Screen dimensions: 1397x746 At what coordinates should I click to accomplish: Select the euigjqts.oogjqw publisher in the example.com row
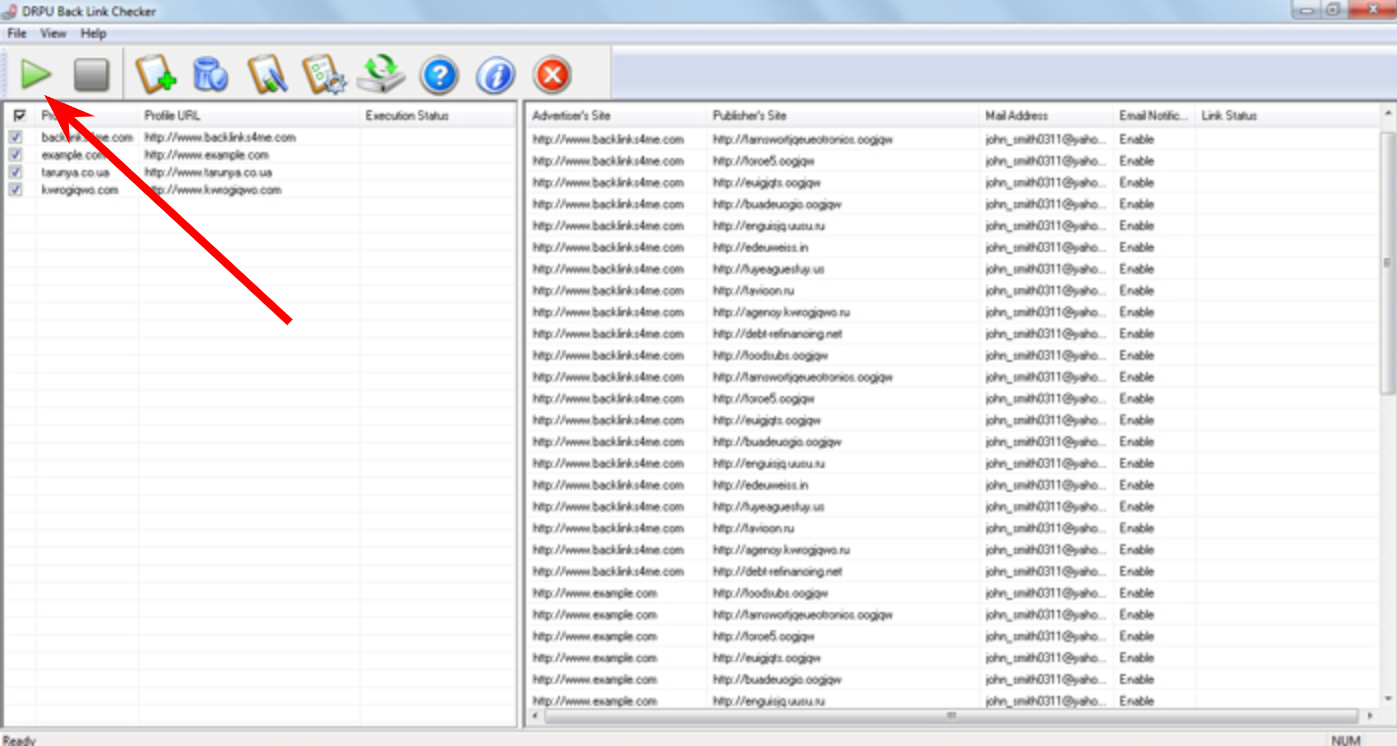pyautogui.click(x=766, y=658)
